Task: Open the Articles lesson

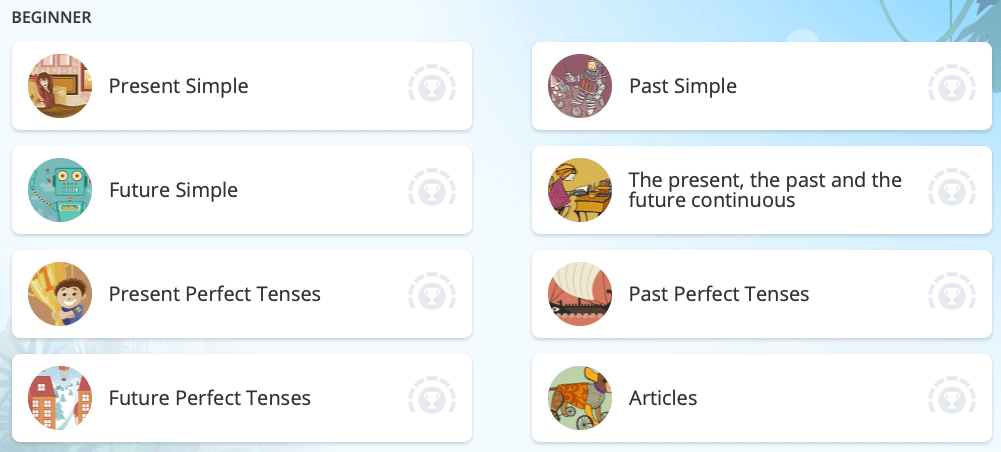Action: click(663, 398)
